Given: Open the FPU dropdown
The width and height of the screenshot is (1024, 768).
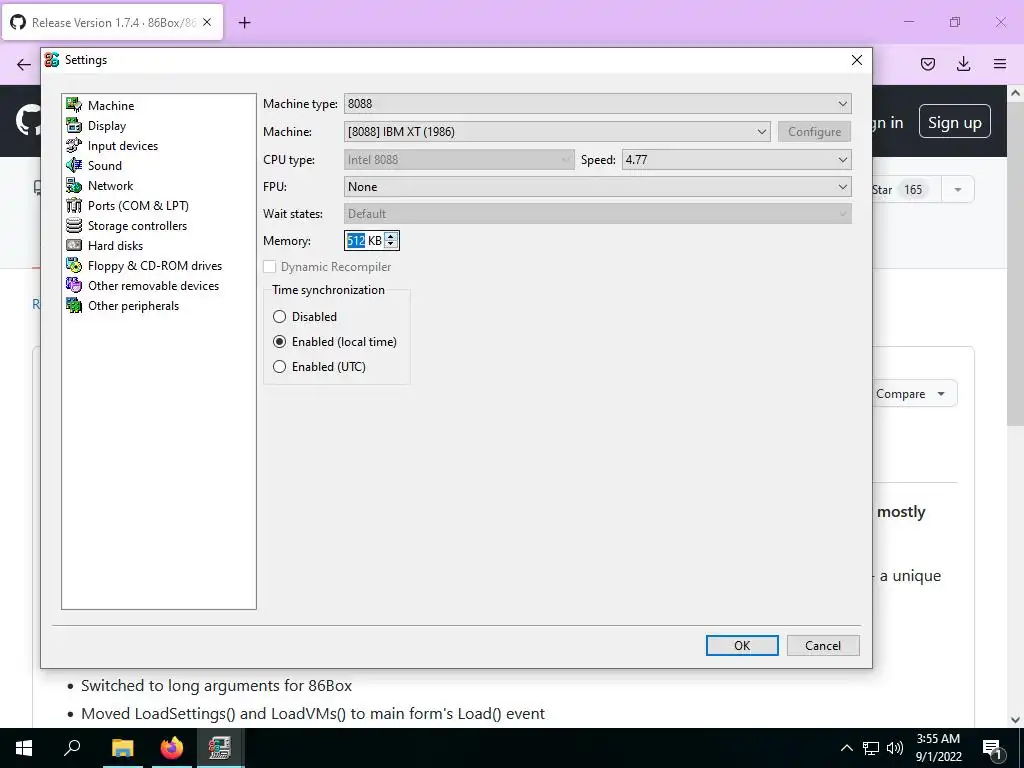Looking at the screenshot, I should [598, 187].
